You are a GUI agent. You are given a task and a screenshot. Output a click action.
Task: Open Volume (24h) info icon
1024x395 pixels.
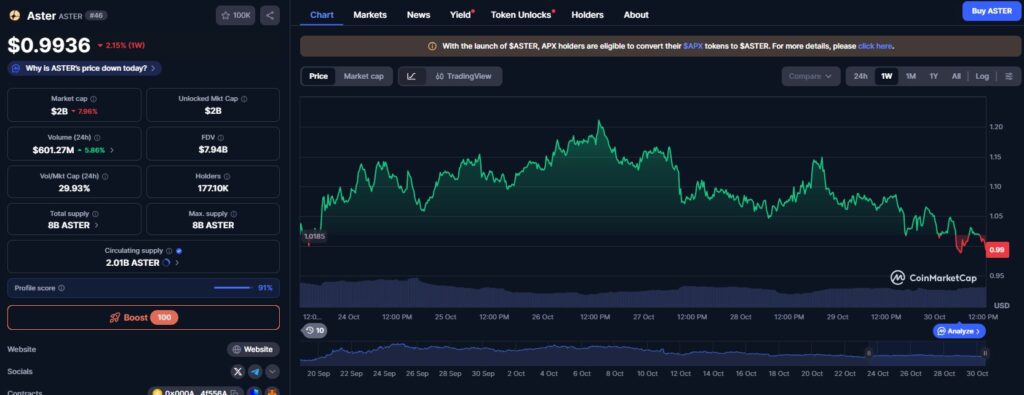click(98, 138)
